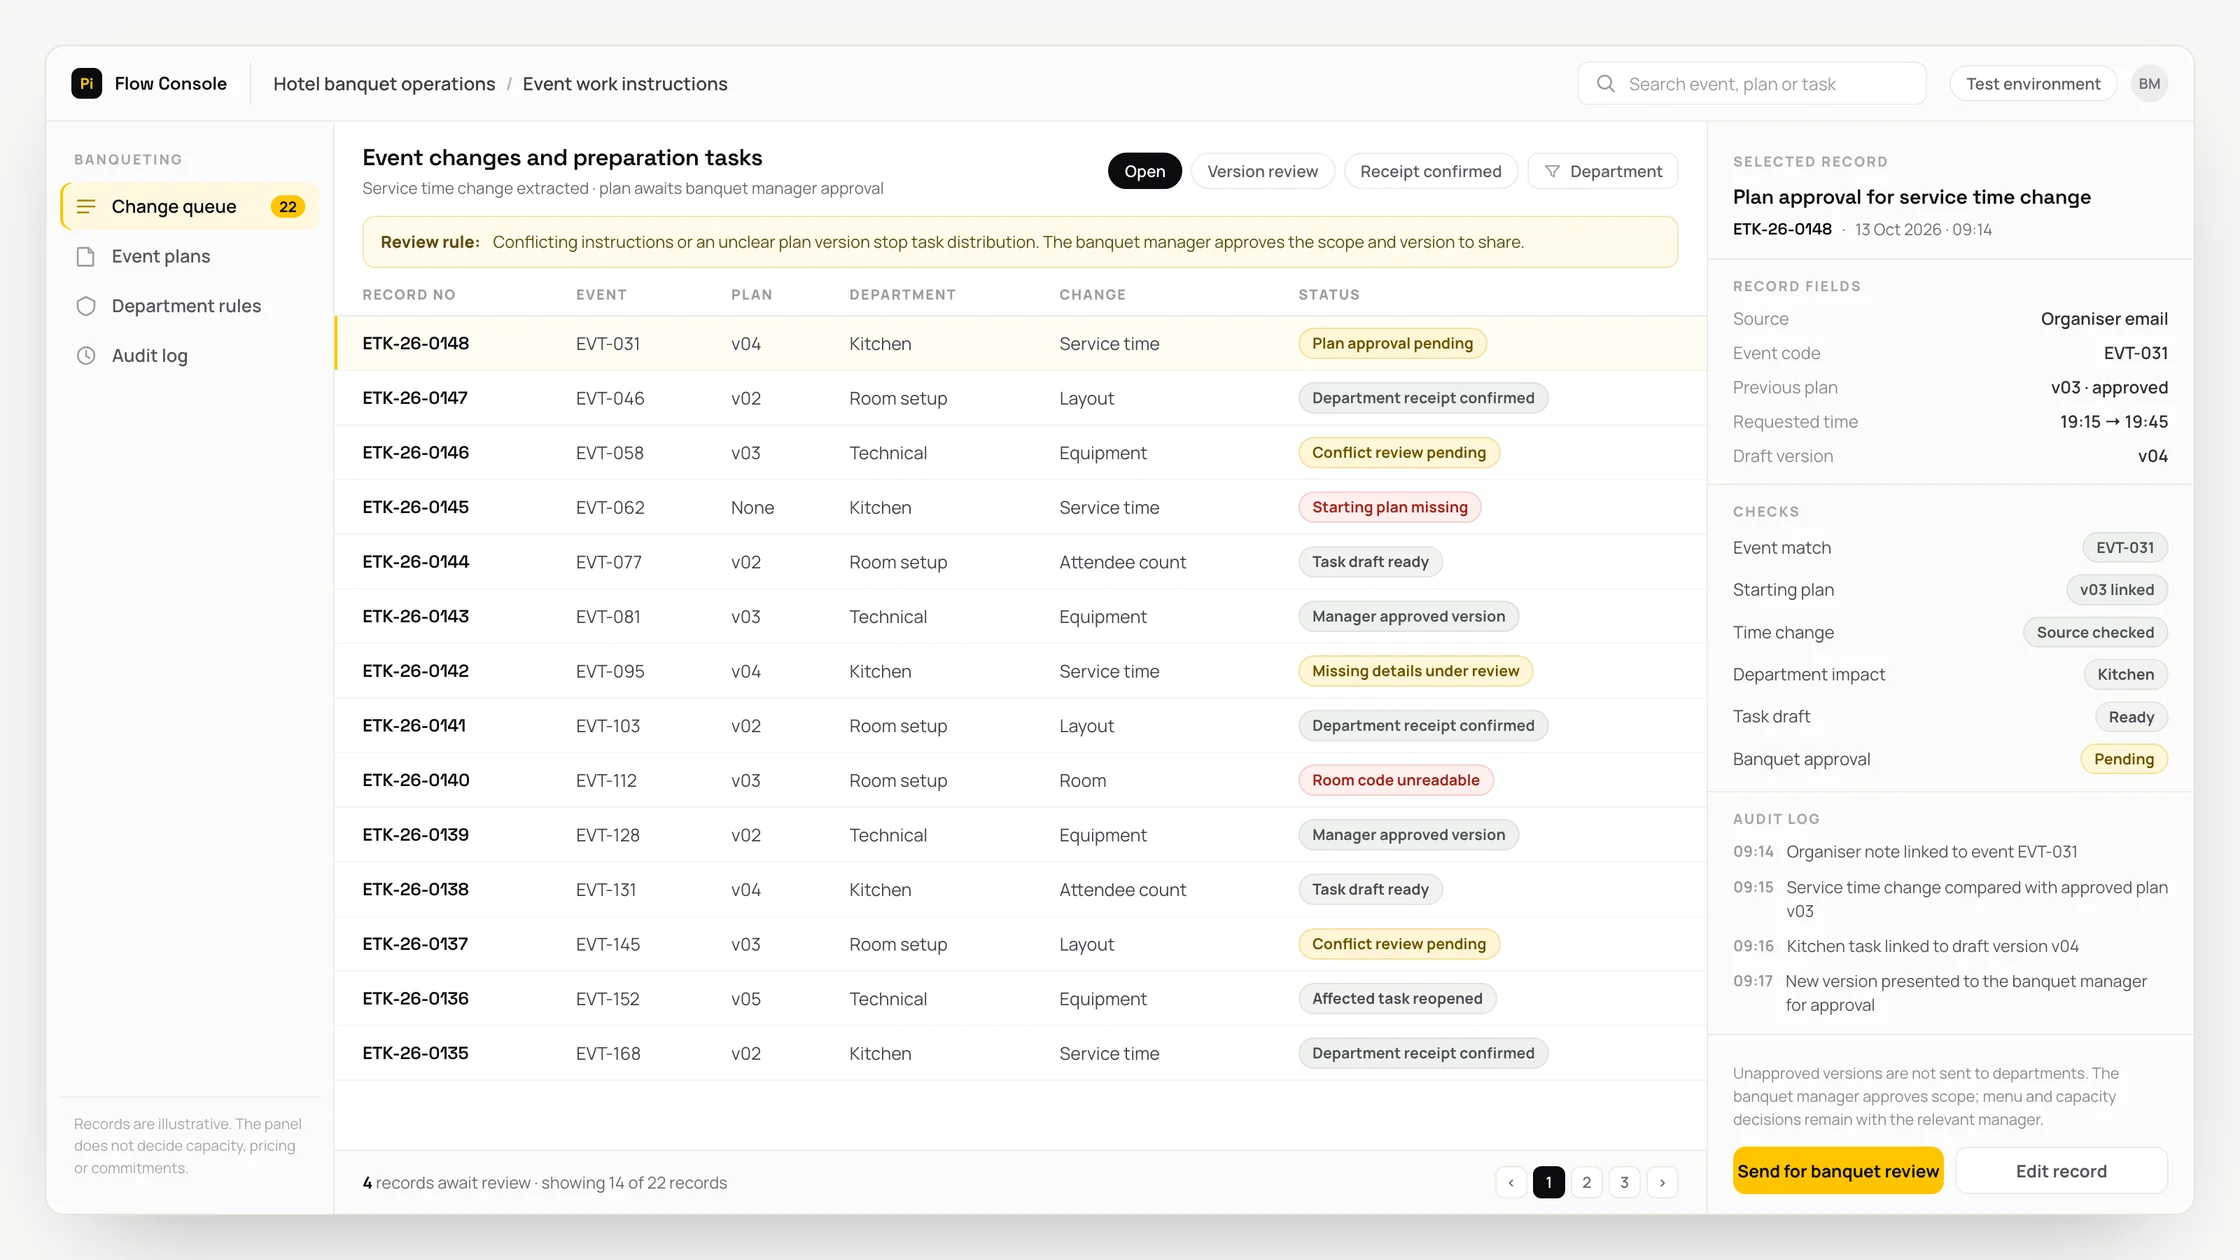The width and height of the screenshot is (2240, 1260).
Task: Open the Department filter dropdown
Action: [1602, 172]
